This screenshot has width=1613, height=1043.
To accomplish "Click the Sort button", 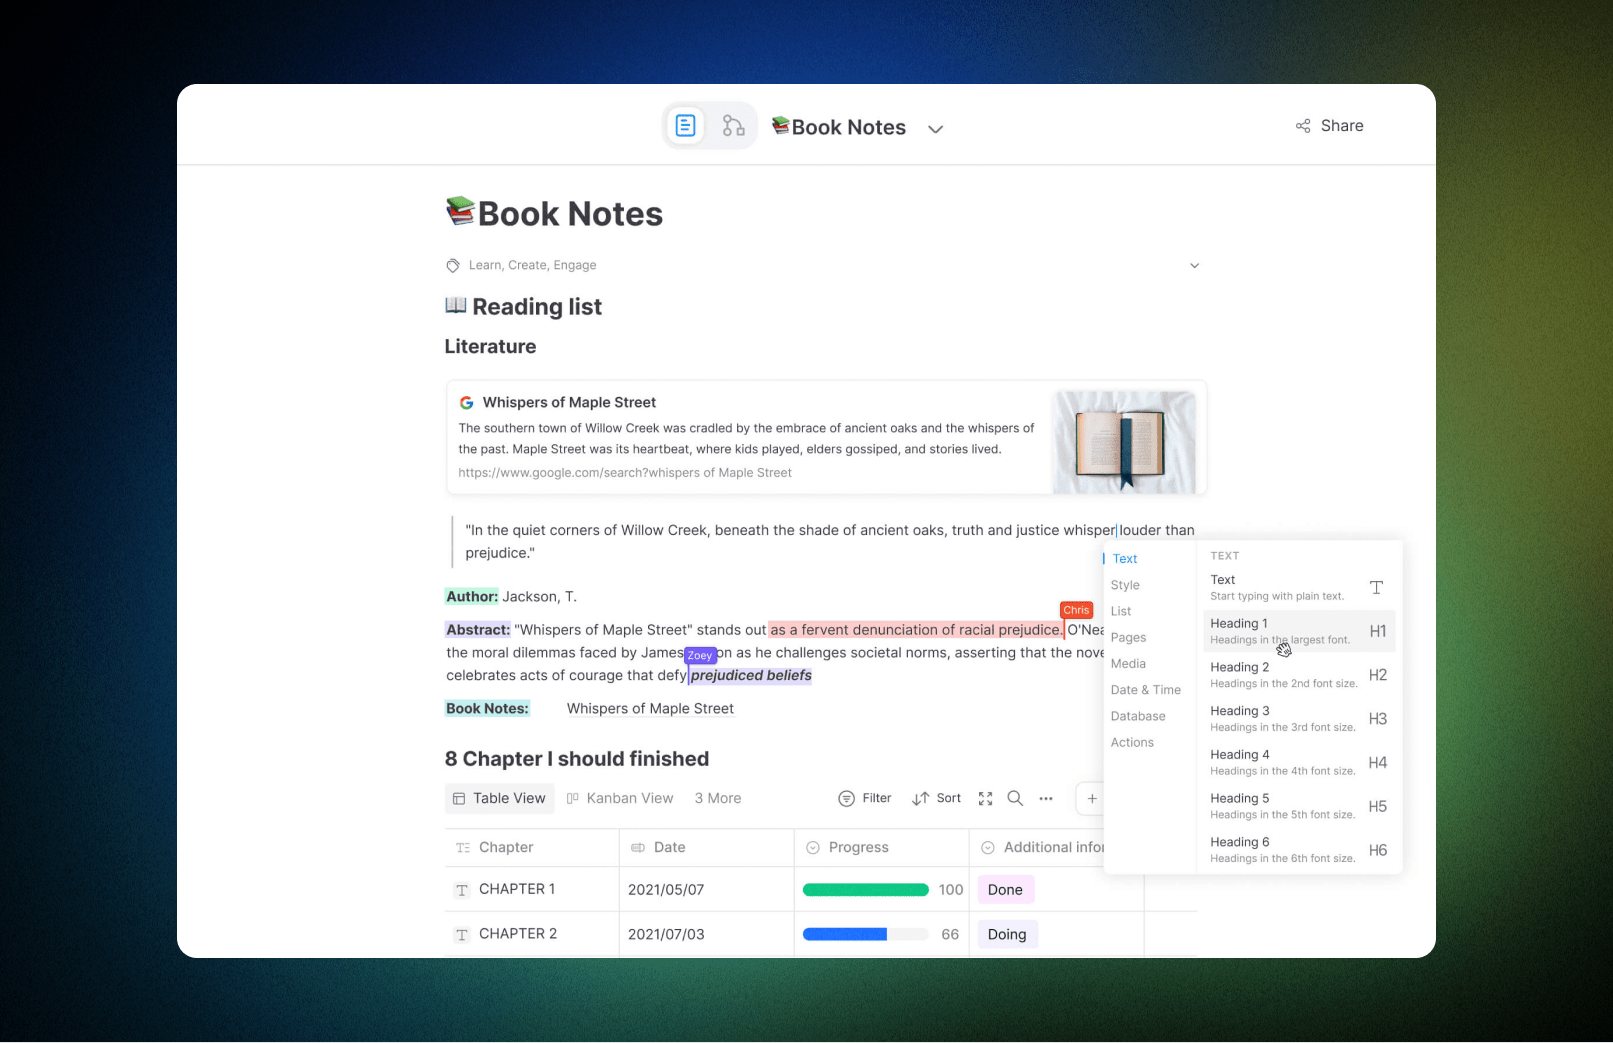I will [936, 798].
